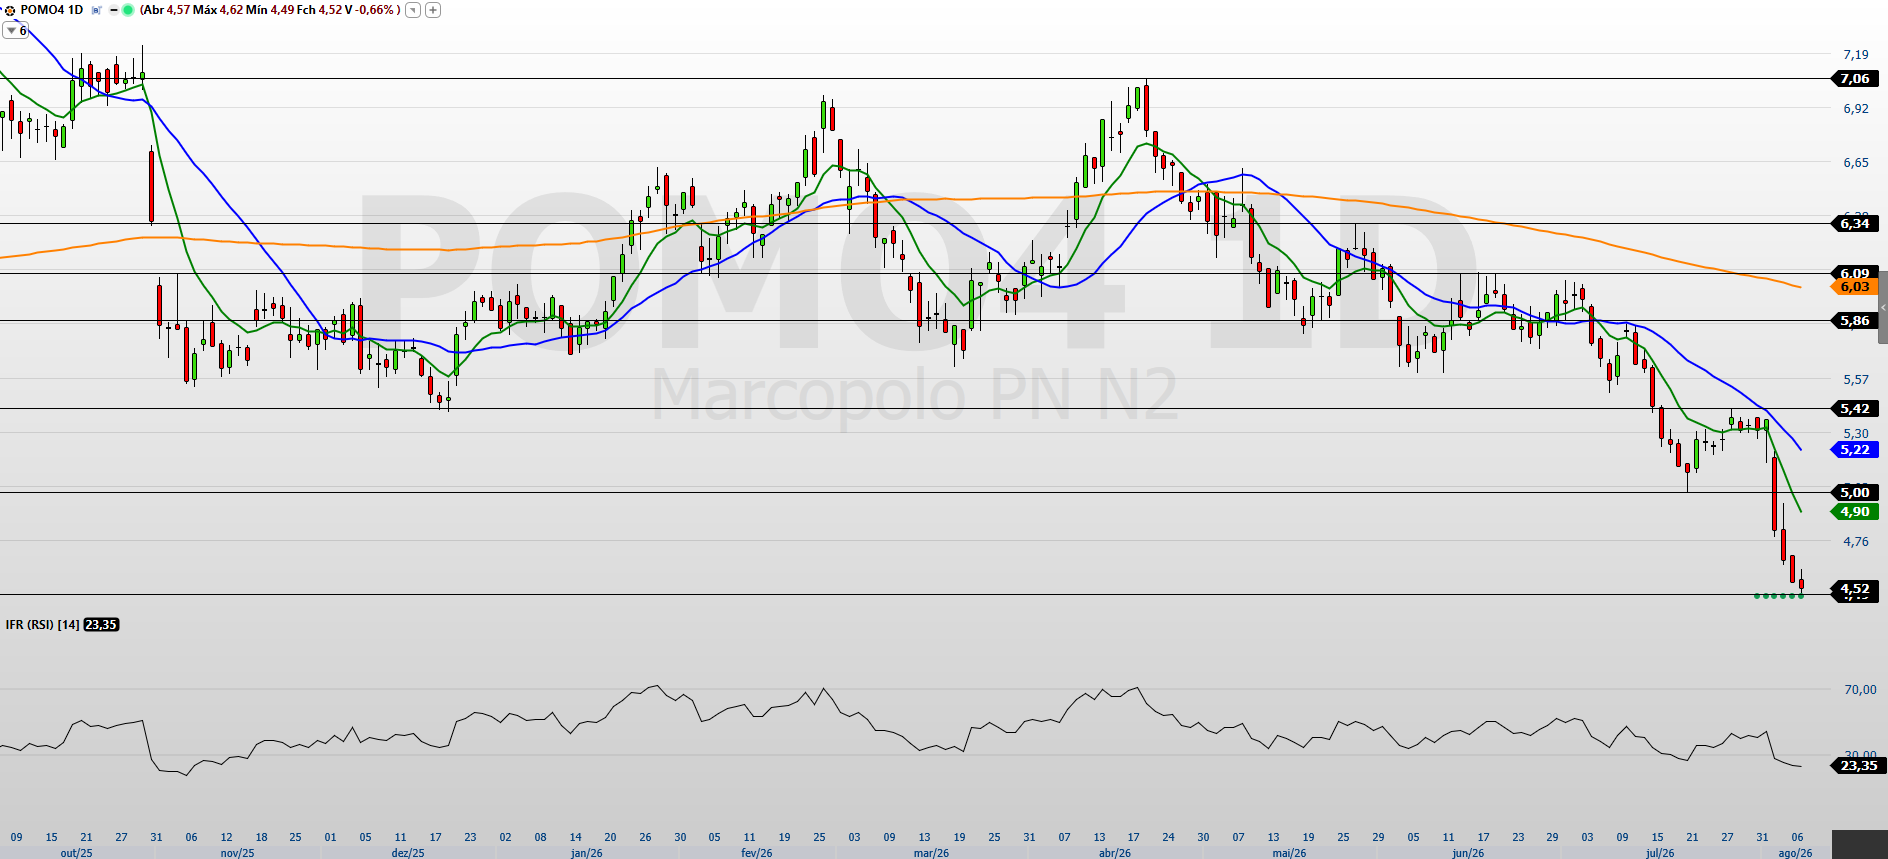Click the Fch 4,52 closing price value
This screenshot has height=859, width=1888.
coord(318,10)
